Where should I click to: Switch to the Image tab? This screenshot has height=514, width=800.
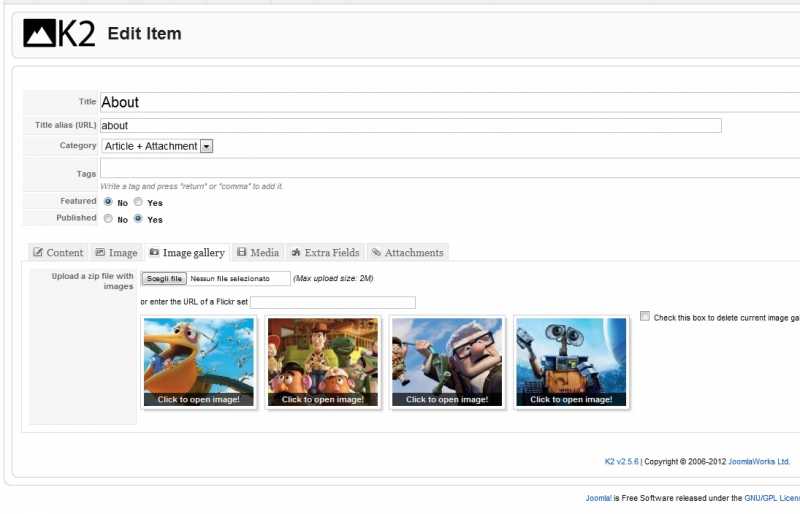[x=116, y=252]
